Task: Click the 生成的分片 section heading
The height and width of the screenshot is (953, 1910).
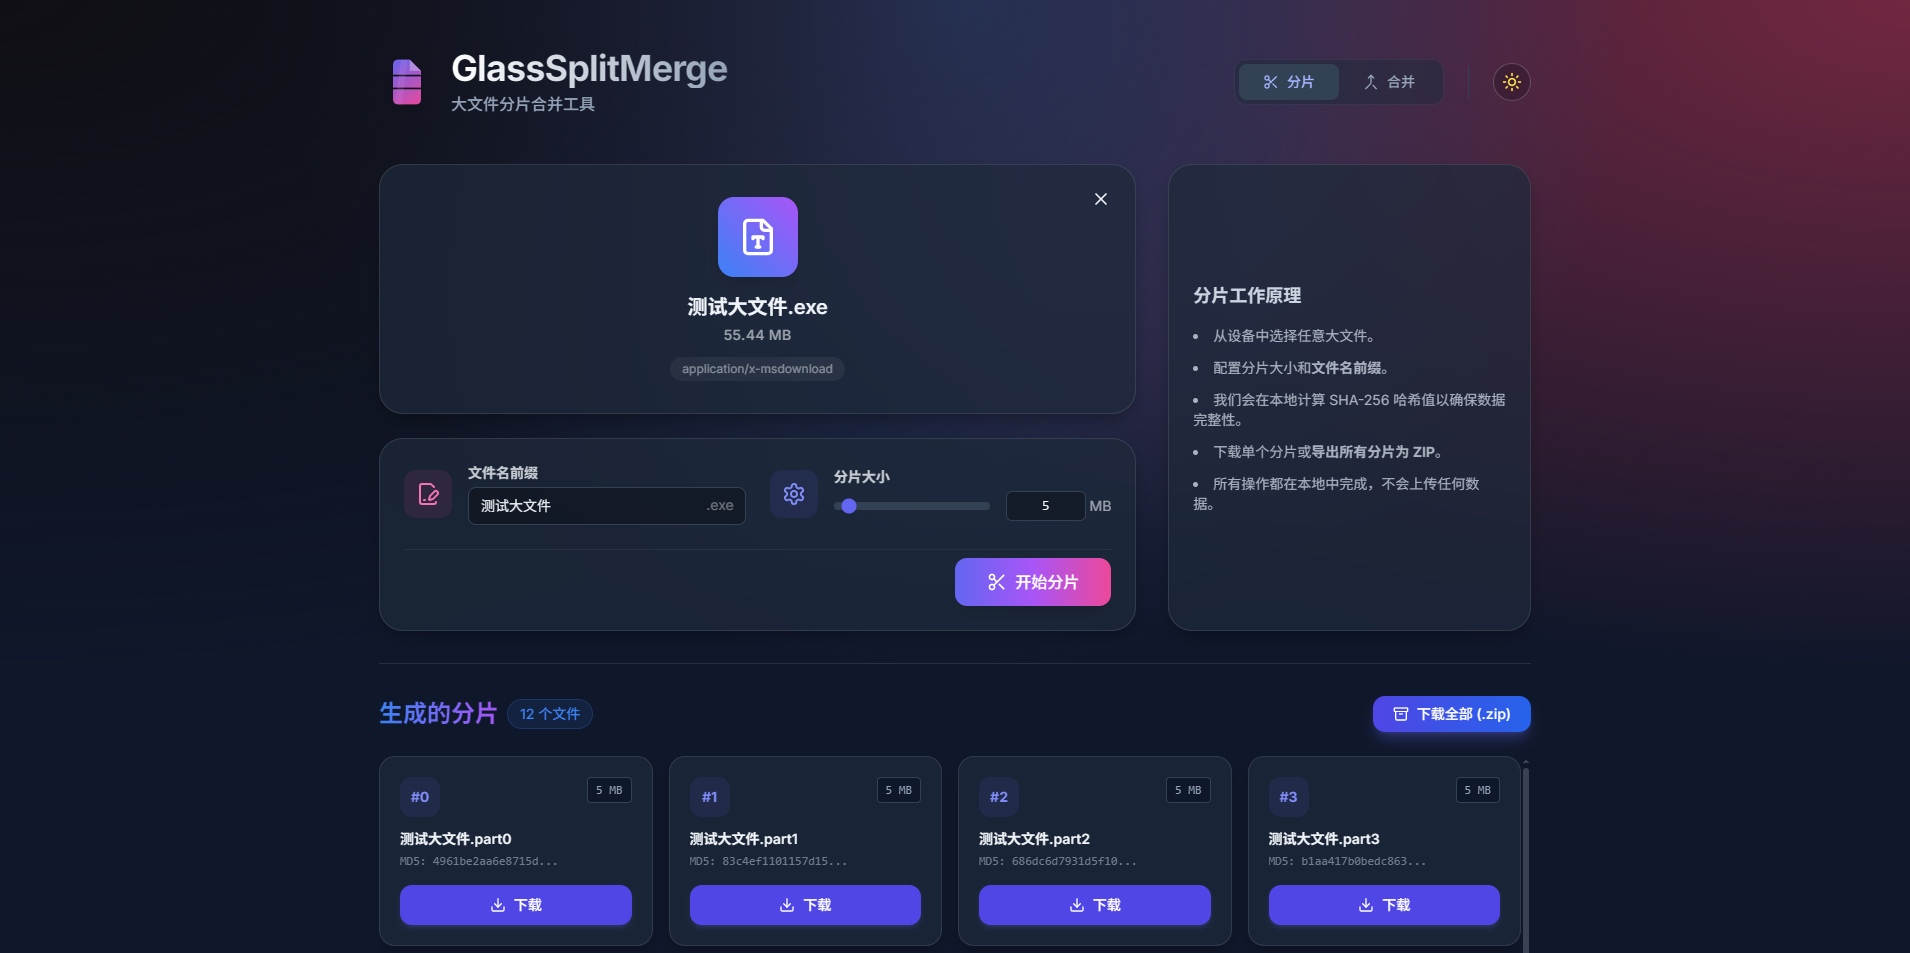Action: coord(438,713)
